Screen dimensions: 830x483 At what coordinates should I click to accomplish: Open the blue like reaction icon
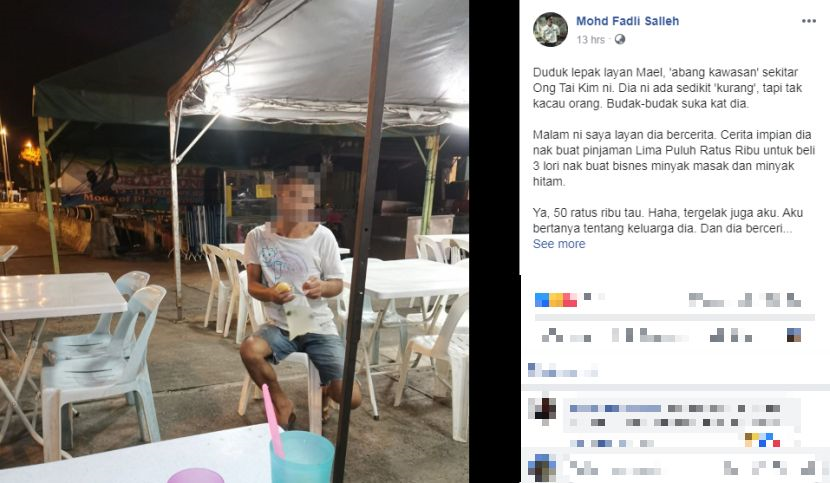[542, 300]
